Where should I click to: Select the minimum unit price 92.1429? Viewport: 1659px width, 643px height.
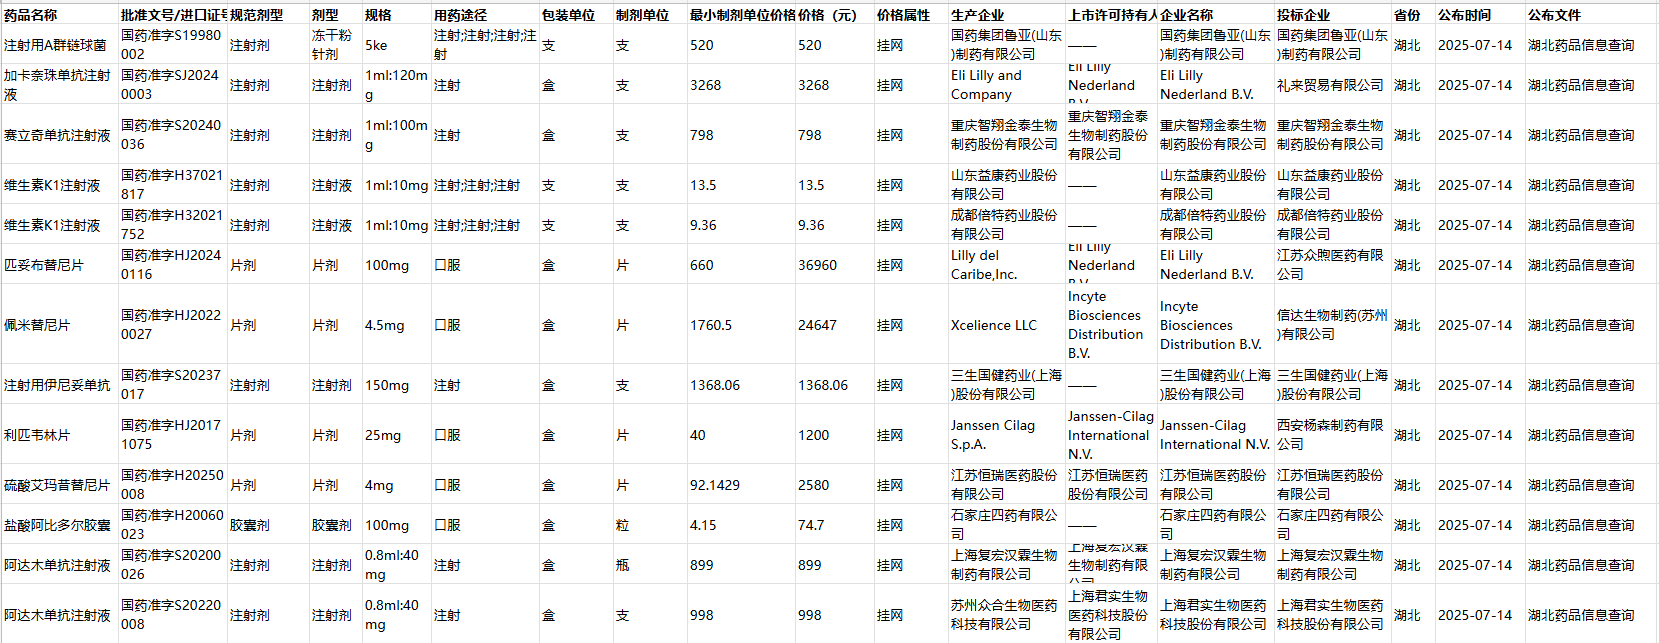(742, 485)
